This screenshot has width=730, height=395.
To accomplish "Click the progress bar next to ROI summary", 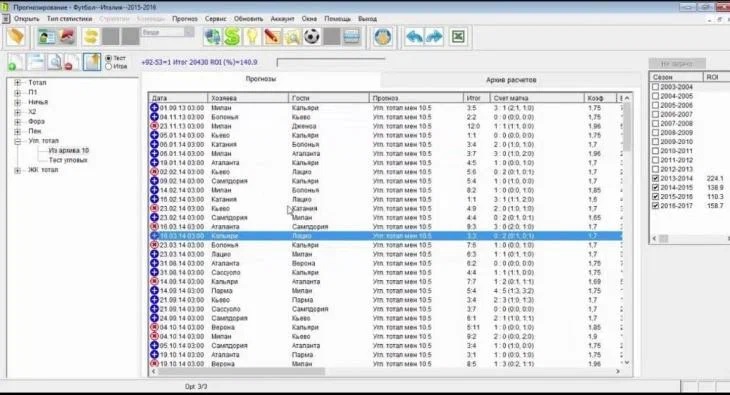I will pos(331,62).
